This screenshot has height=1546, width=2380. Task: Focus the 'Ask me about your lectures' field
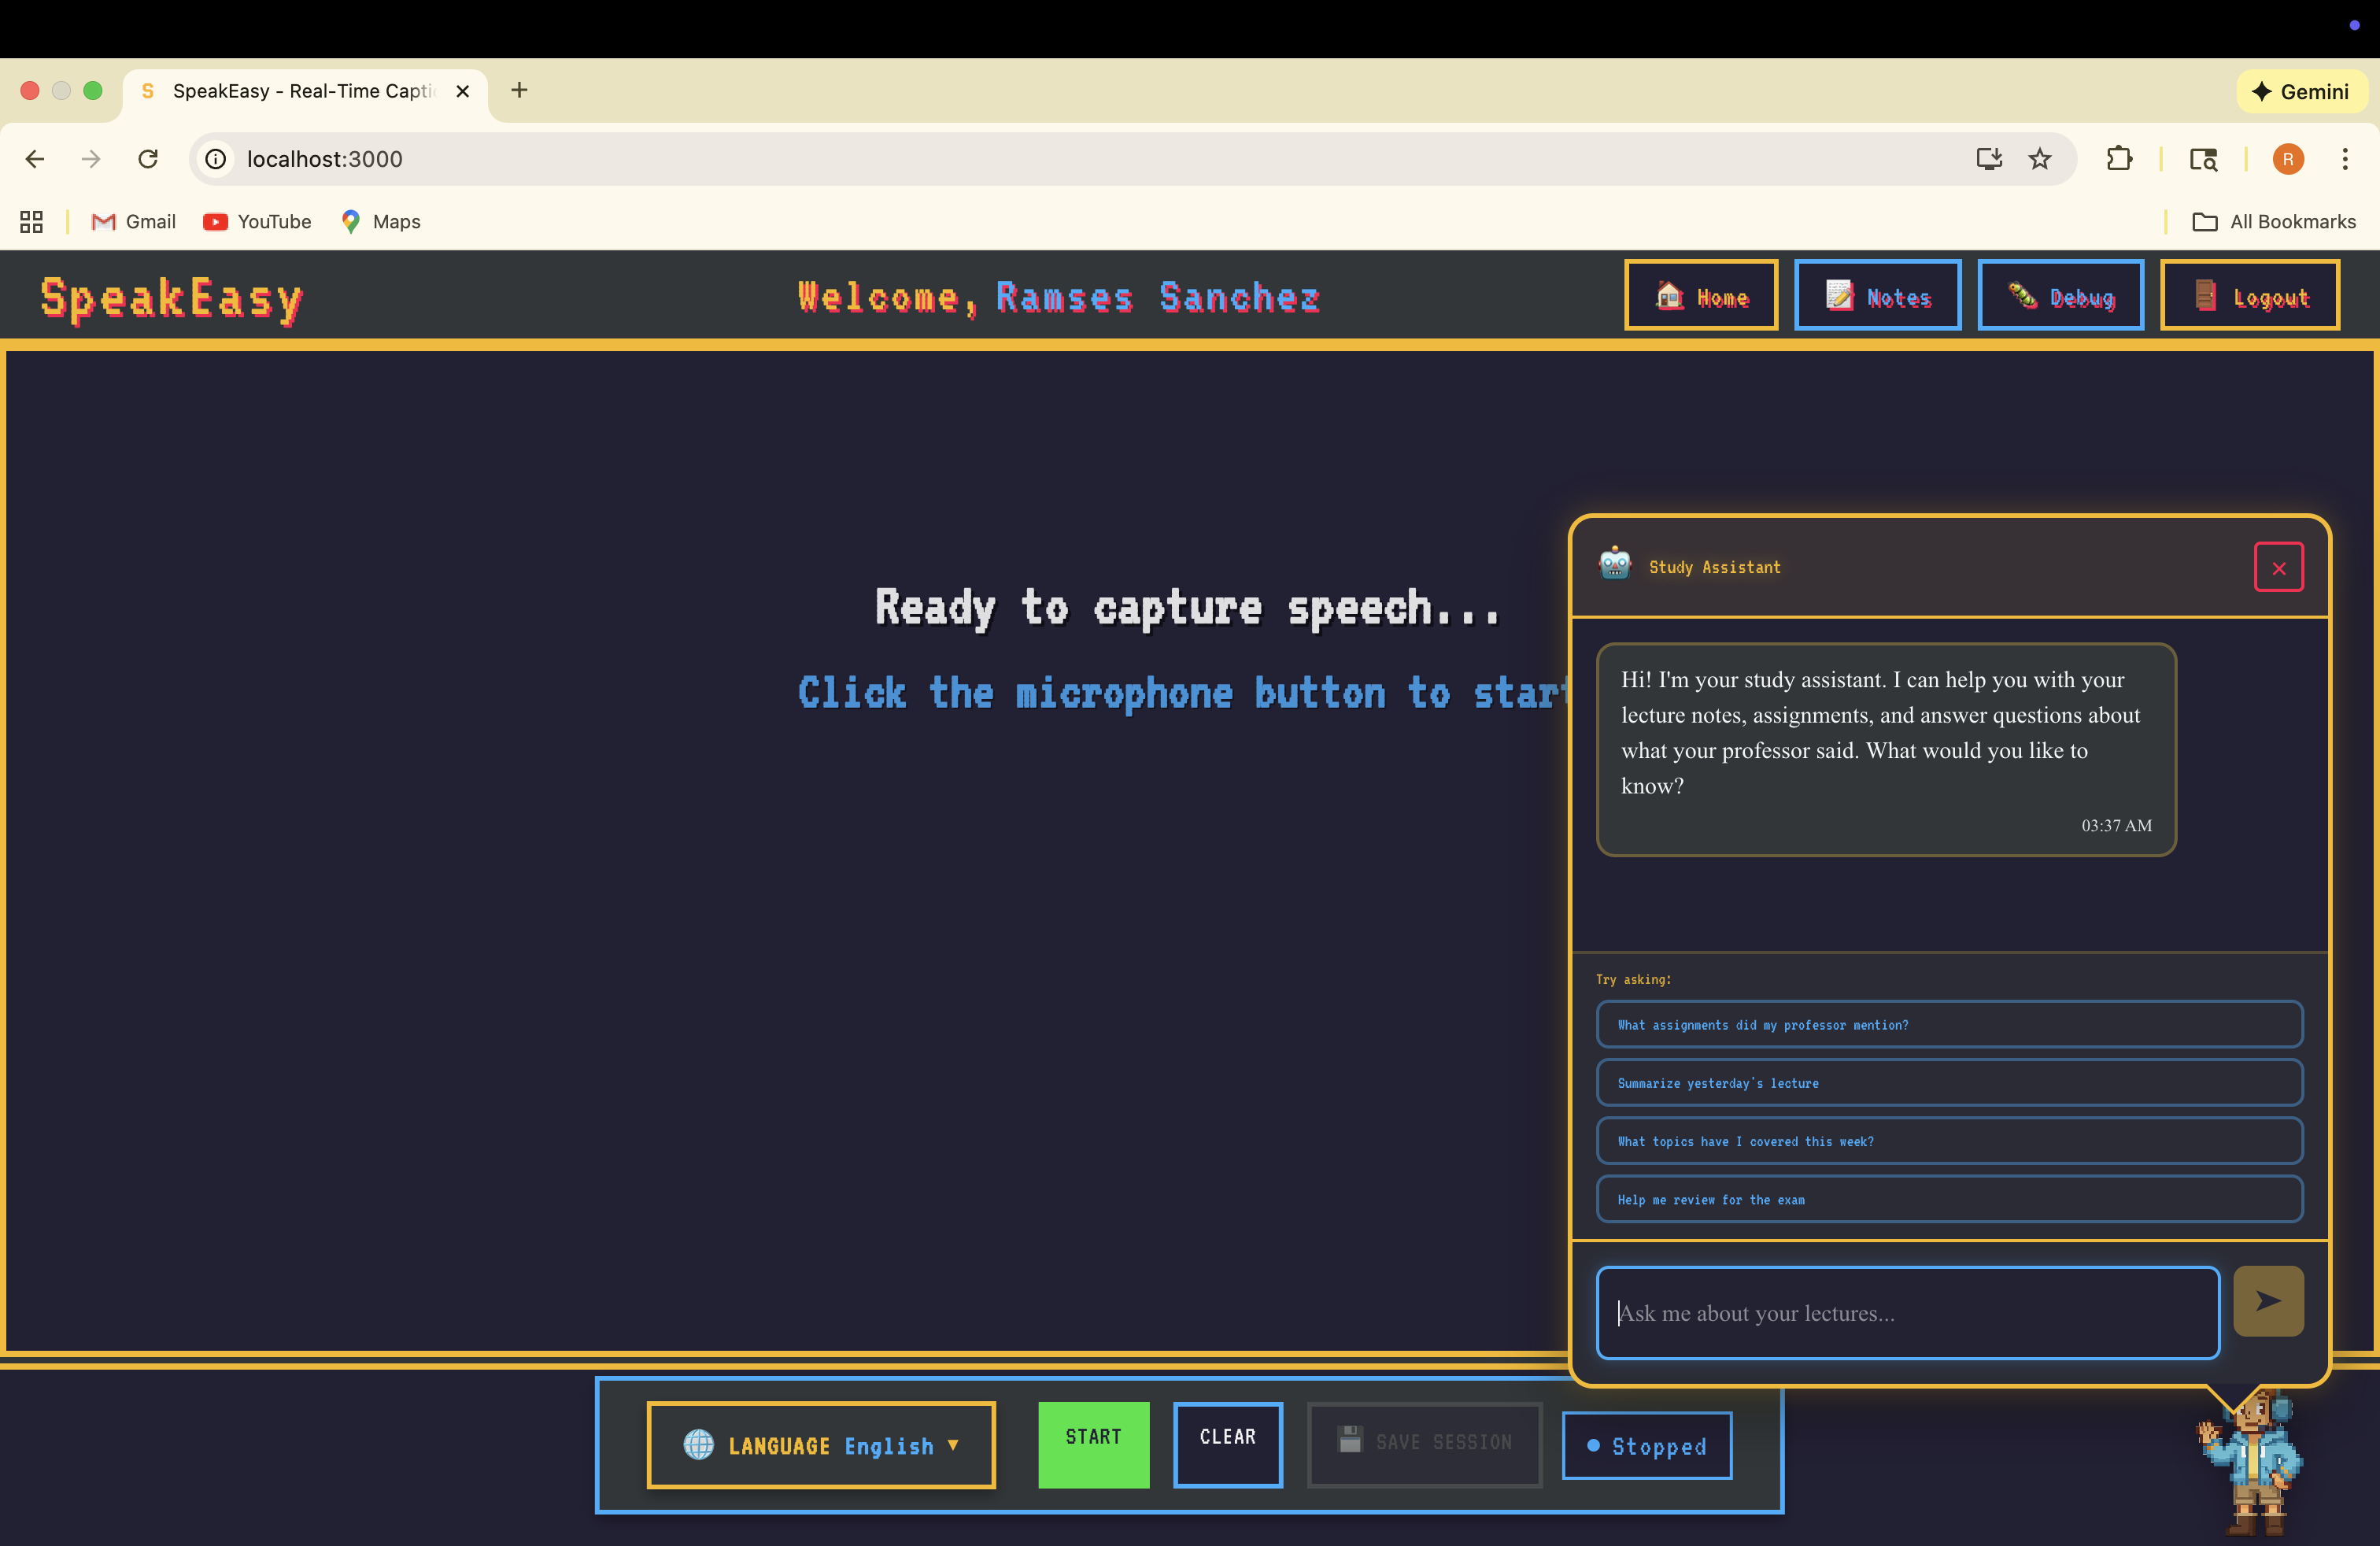pos(1907,1313)
